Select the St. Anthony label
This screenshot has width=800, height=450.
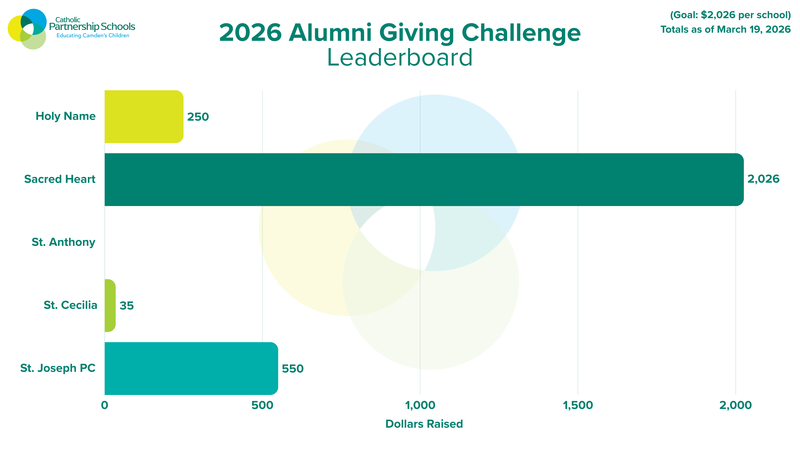coord(62,242)
